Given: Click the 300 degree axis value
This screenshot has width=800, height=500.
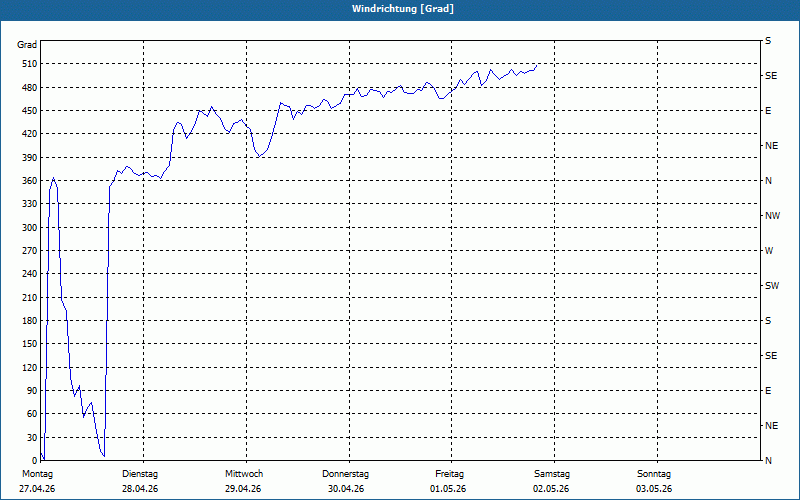Looking at the screenshot, I should [x=30, y=228].
